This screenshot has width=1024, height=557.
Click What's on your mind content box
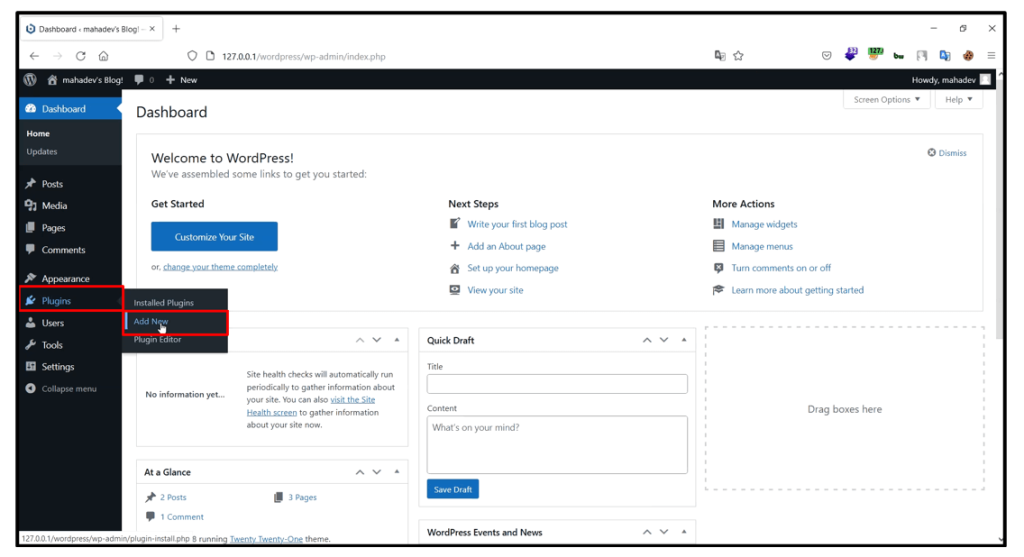(x=557, y=445)
